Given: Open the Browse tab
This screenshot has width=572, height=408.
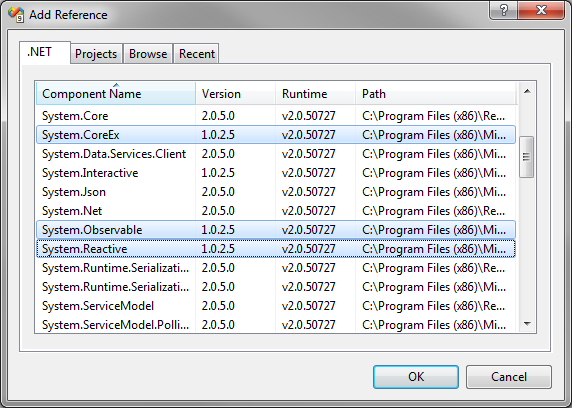Looking at the screenshot, I should (x=148, y=54).
